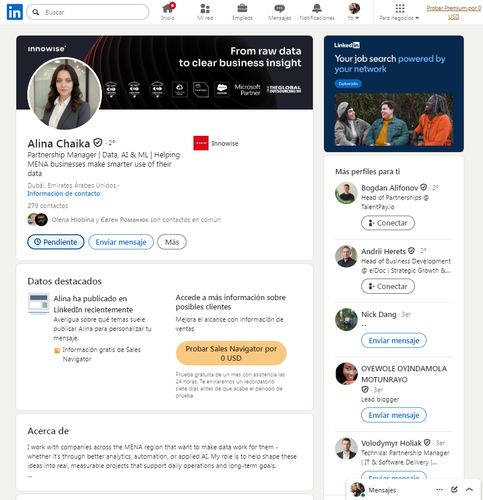The height and width of the screenshot is (500, 483).
Task: Click Explore jobs button in ad
Action: tap(348, 84)
